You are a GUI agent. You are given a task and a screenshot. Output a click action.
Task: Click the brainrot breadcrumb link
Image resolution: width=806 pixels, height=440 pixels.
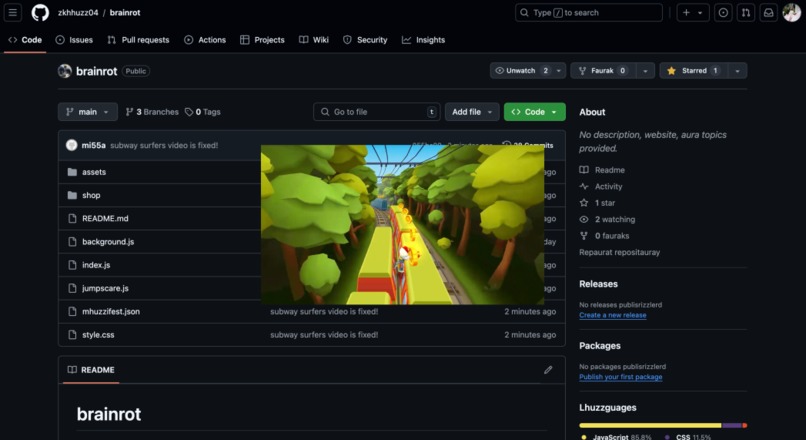pos(125,12)
